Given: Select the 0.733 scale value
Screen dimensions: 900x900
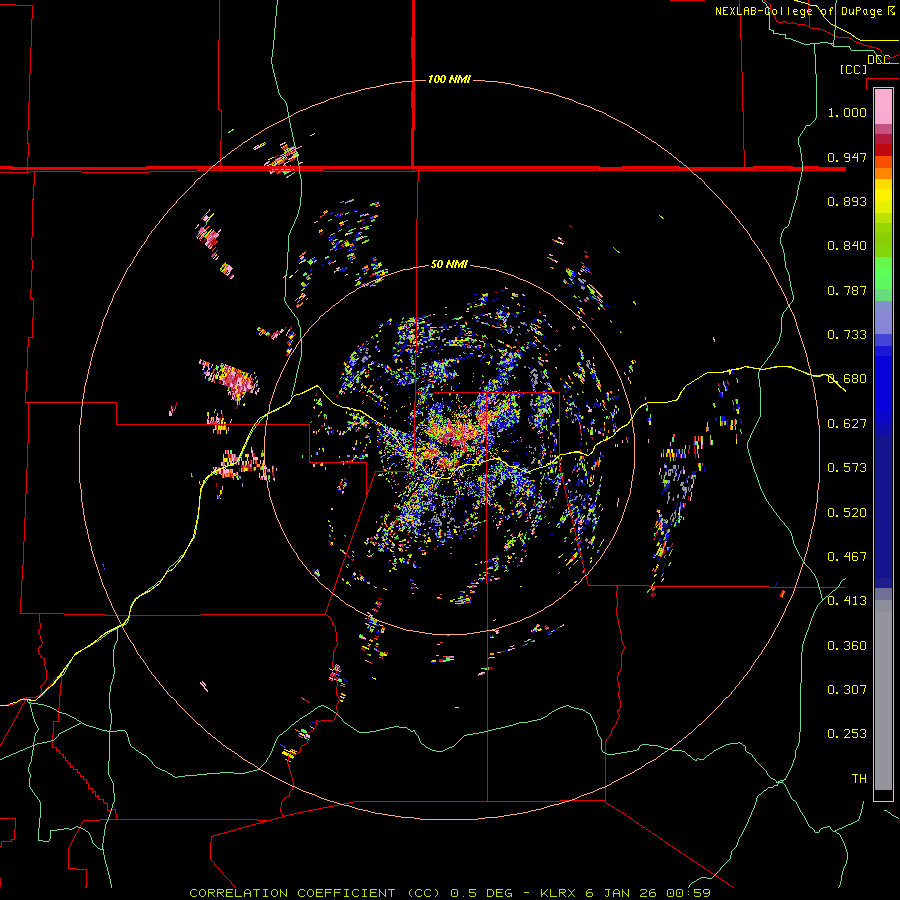Looking at the screenshot, I should [847, 335].
